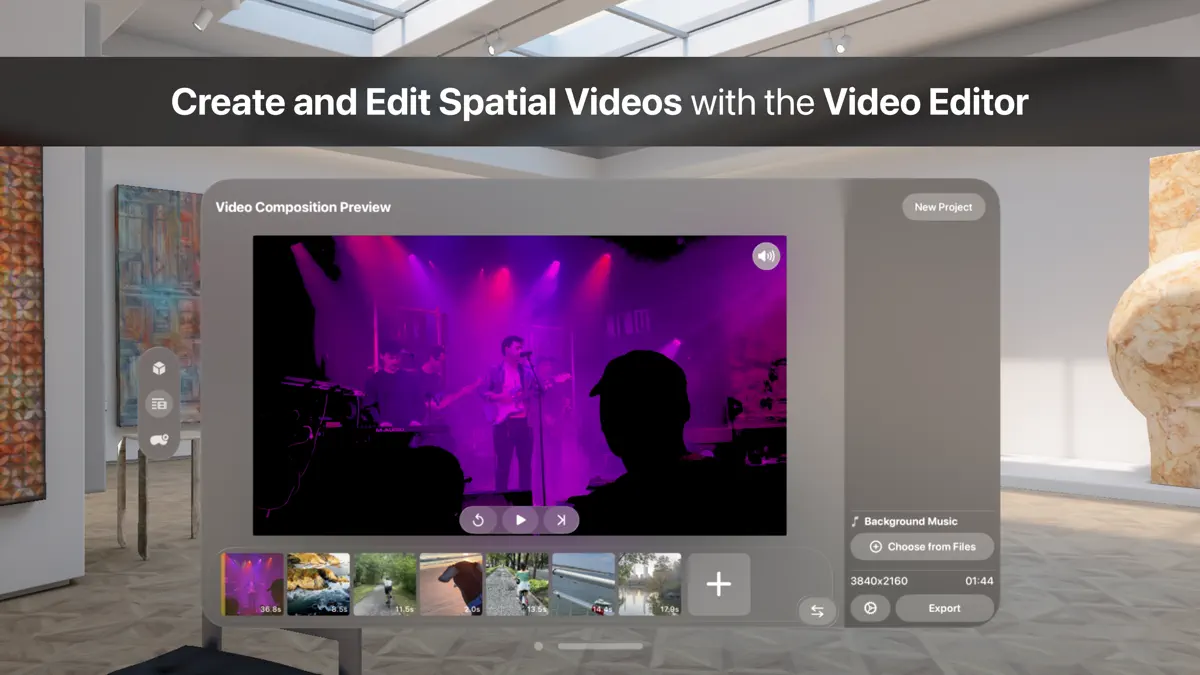Click the plus icon to add a clip
The image size is (1200, 675).
[x=717, y=585]
